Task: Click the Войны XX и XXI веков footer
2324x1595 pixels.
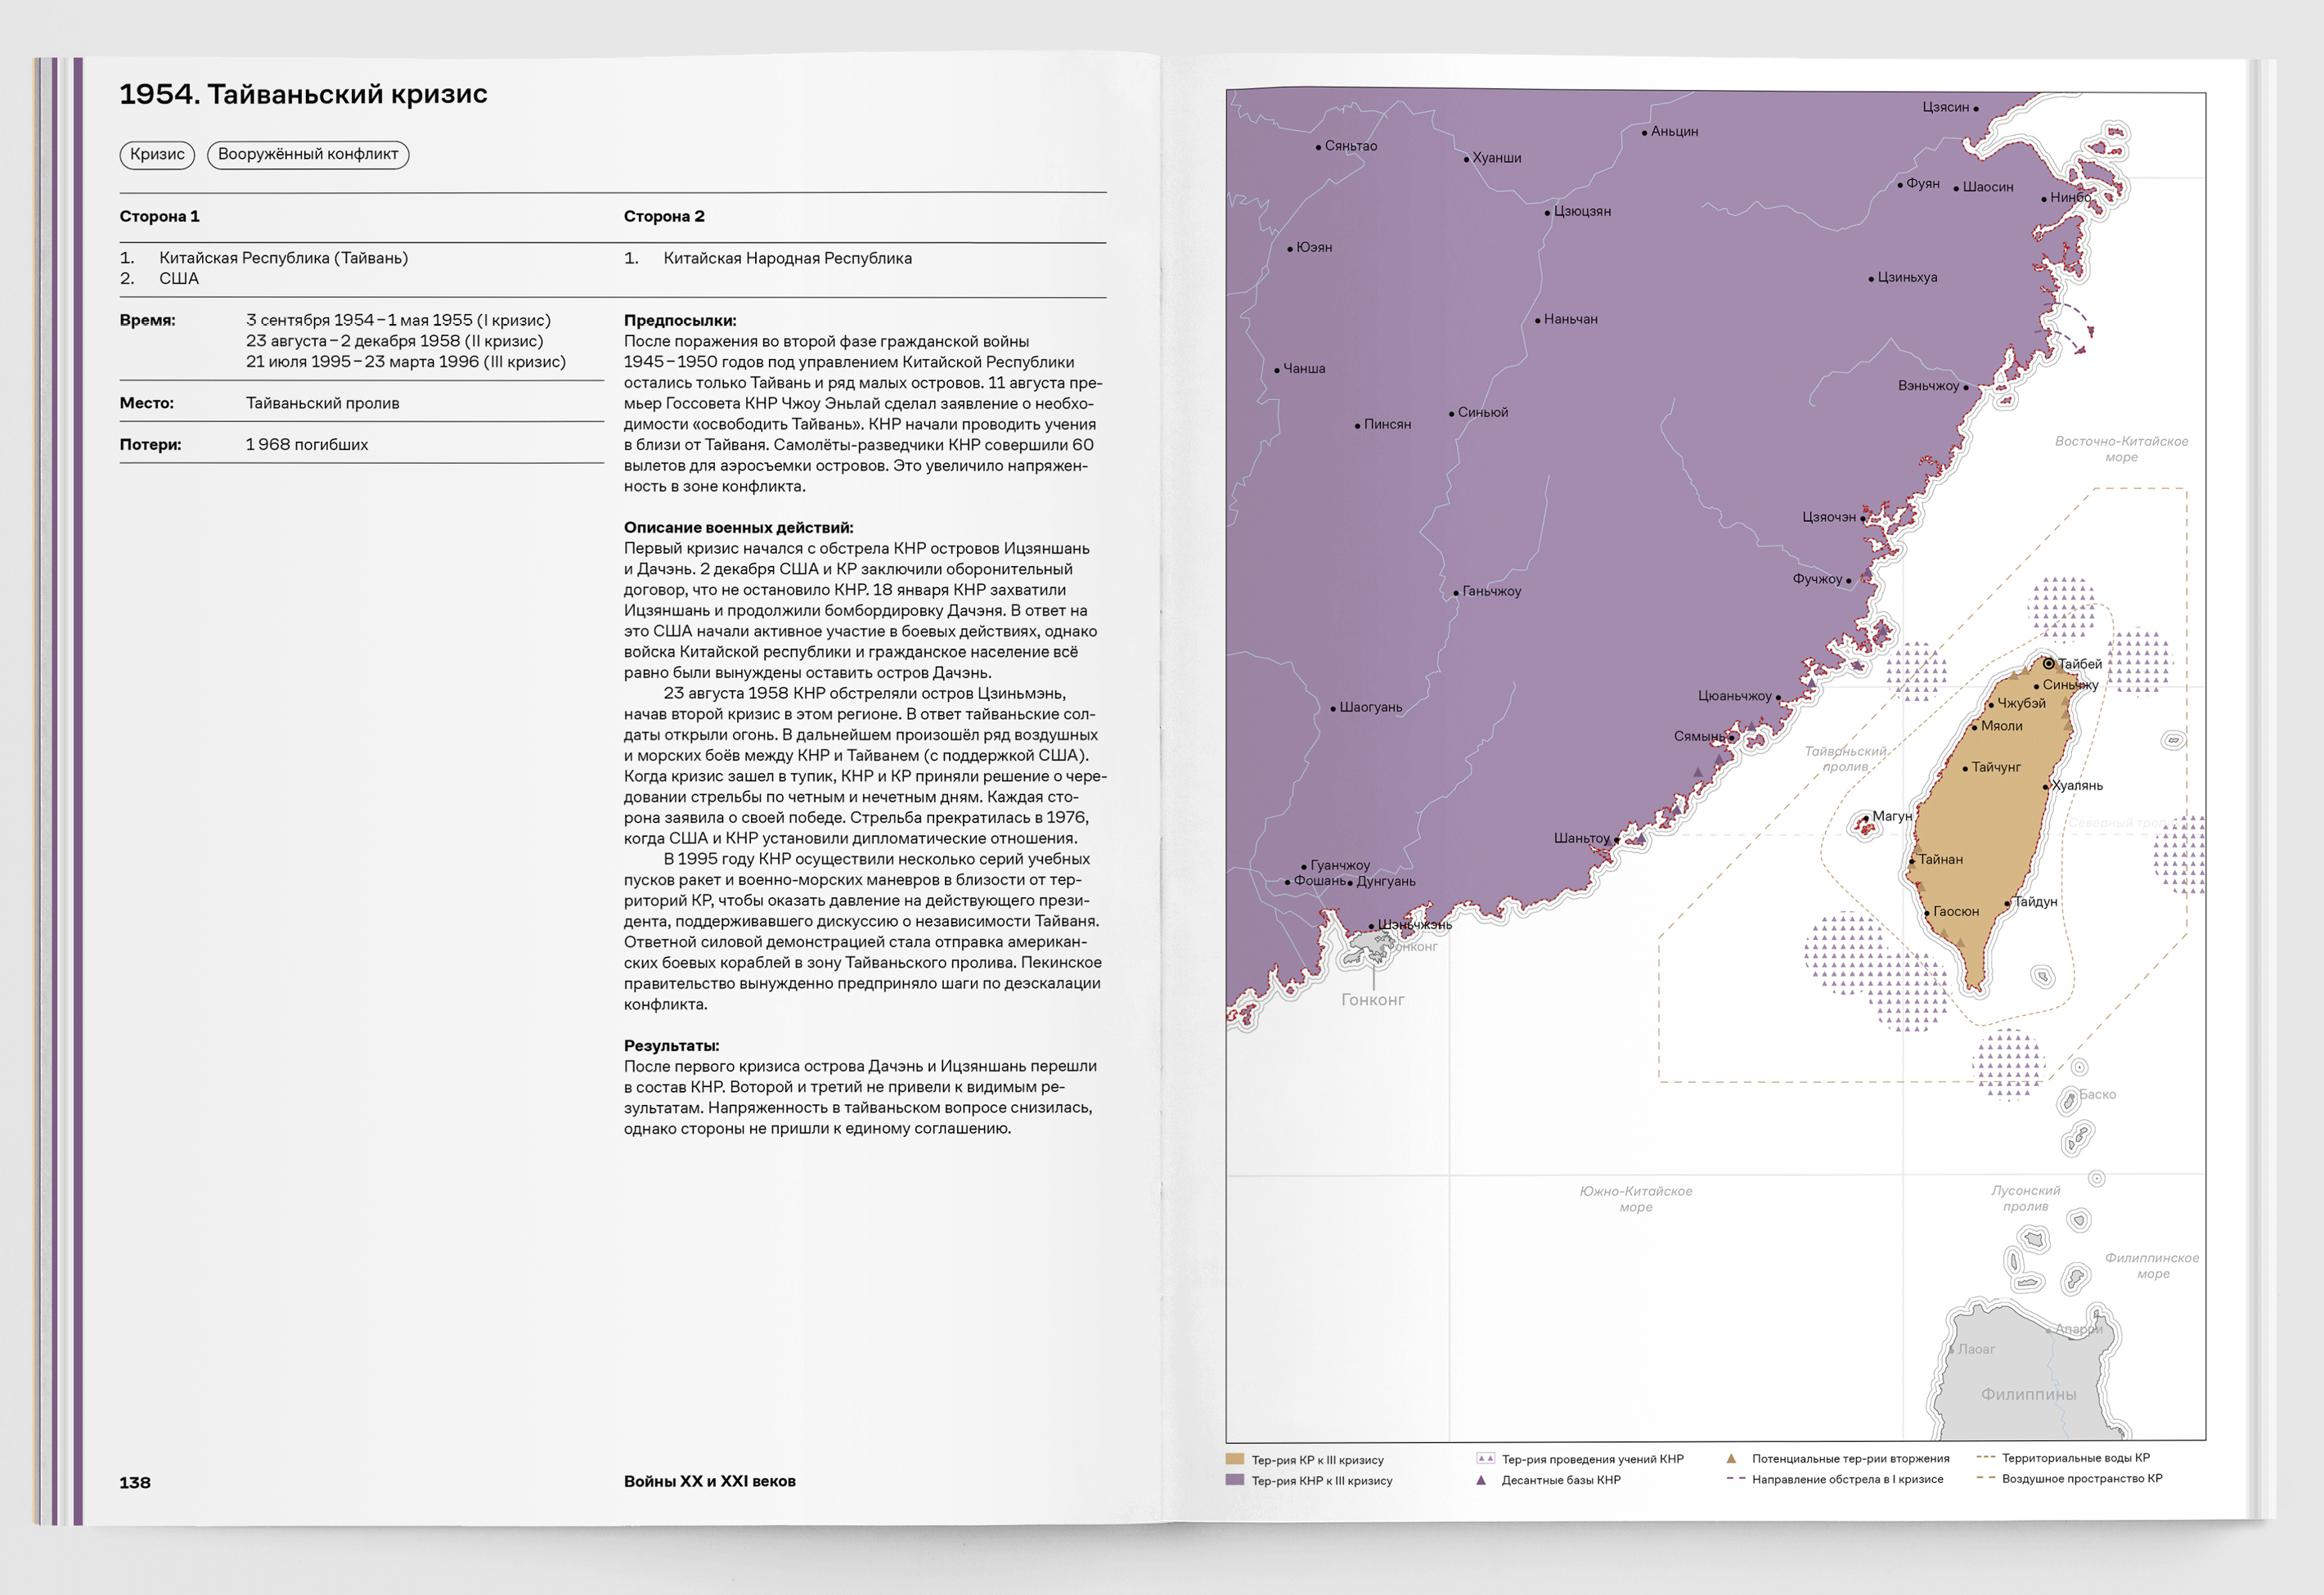Action: (x=709, y=1481)
